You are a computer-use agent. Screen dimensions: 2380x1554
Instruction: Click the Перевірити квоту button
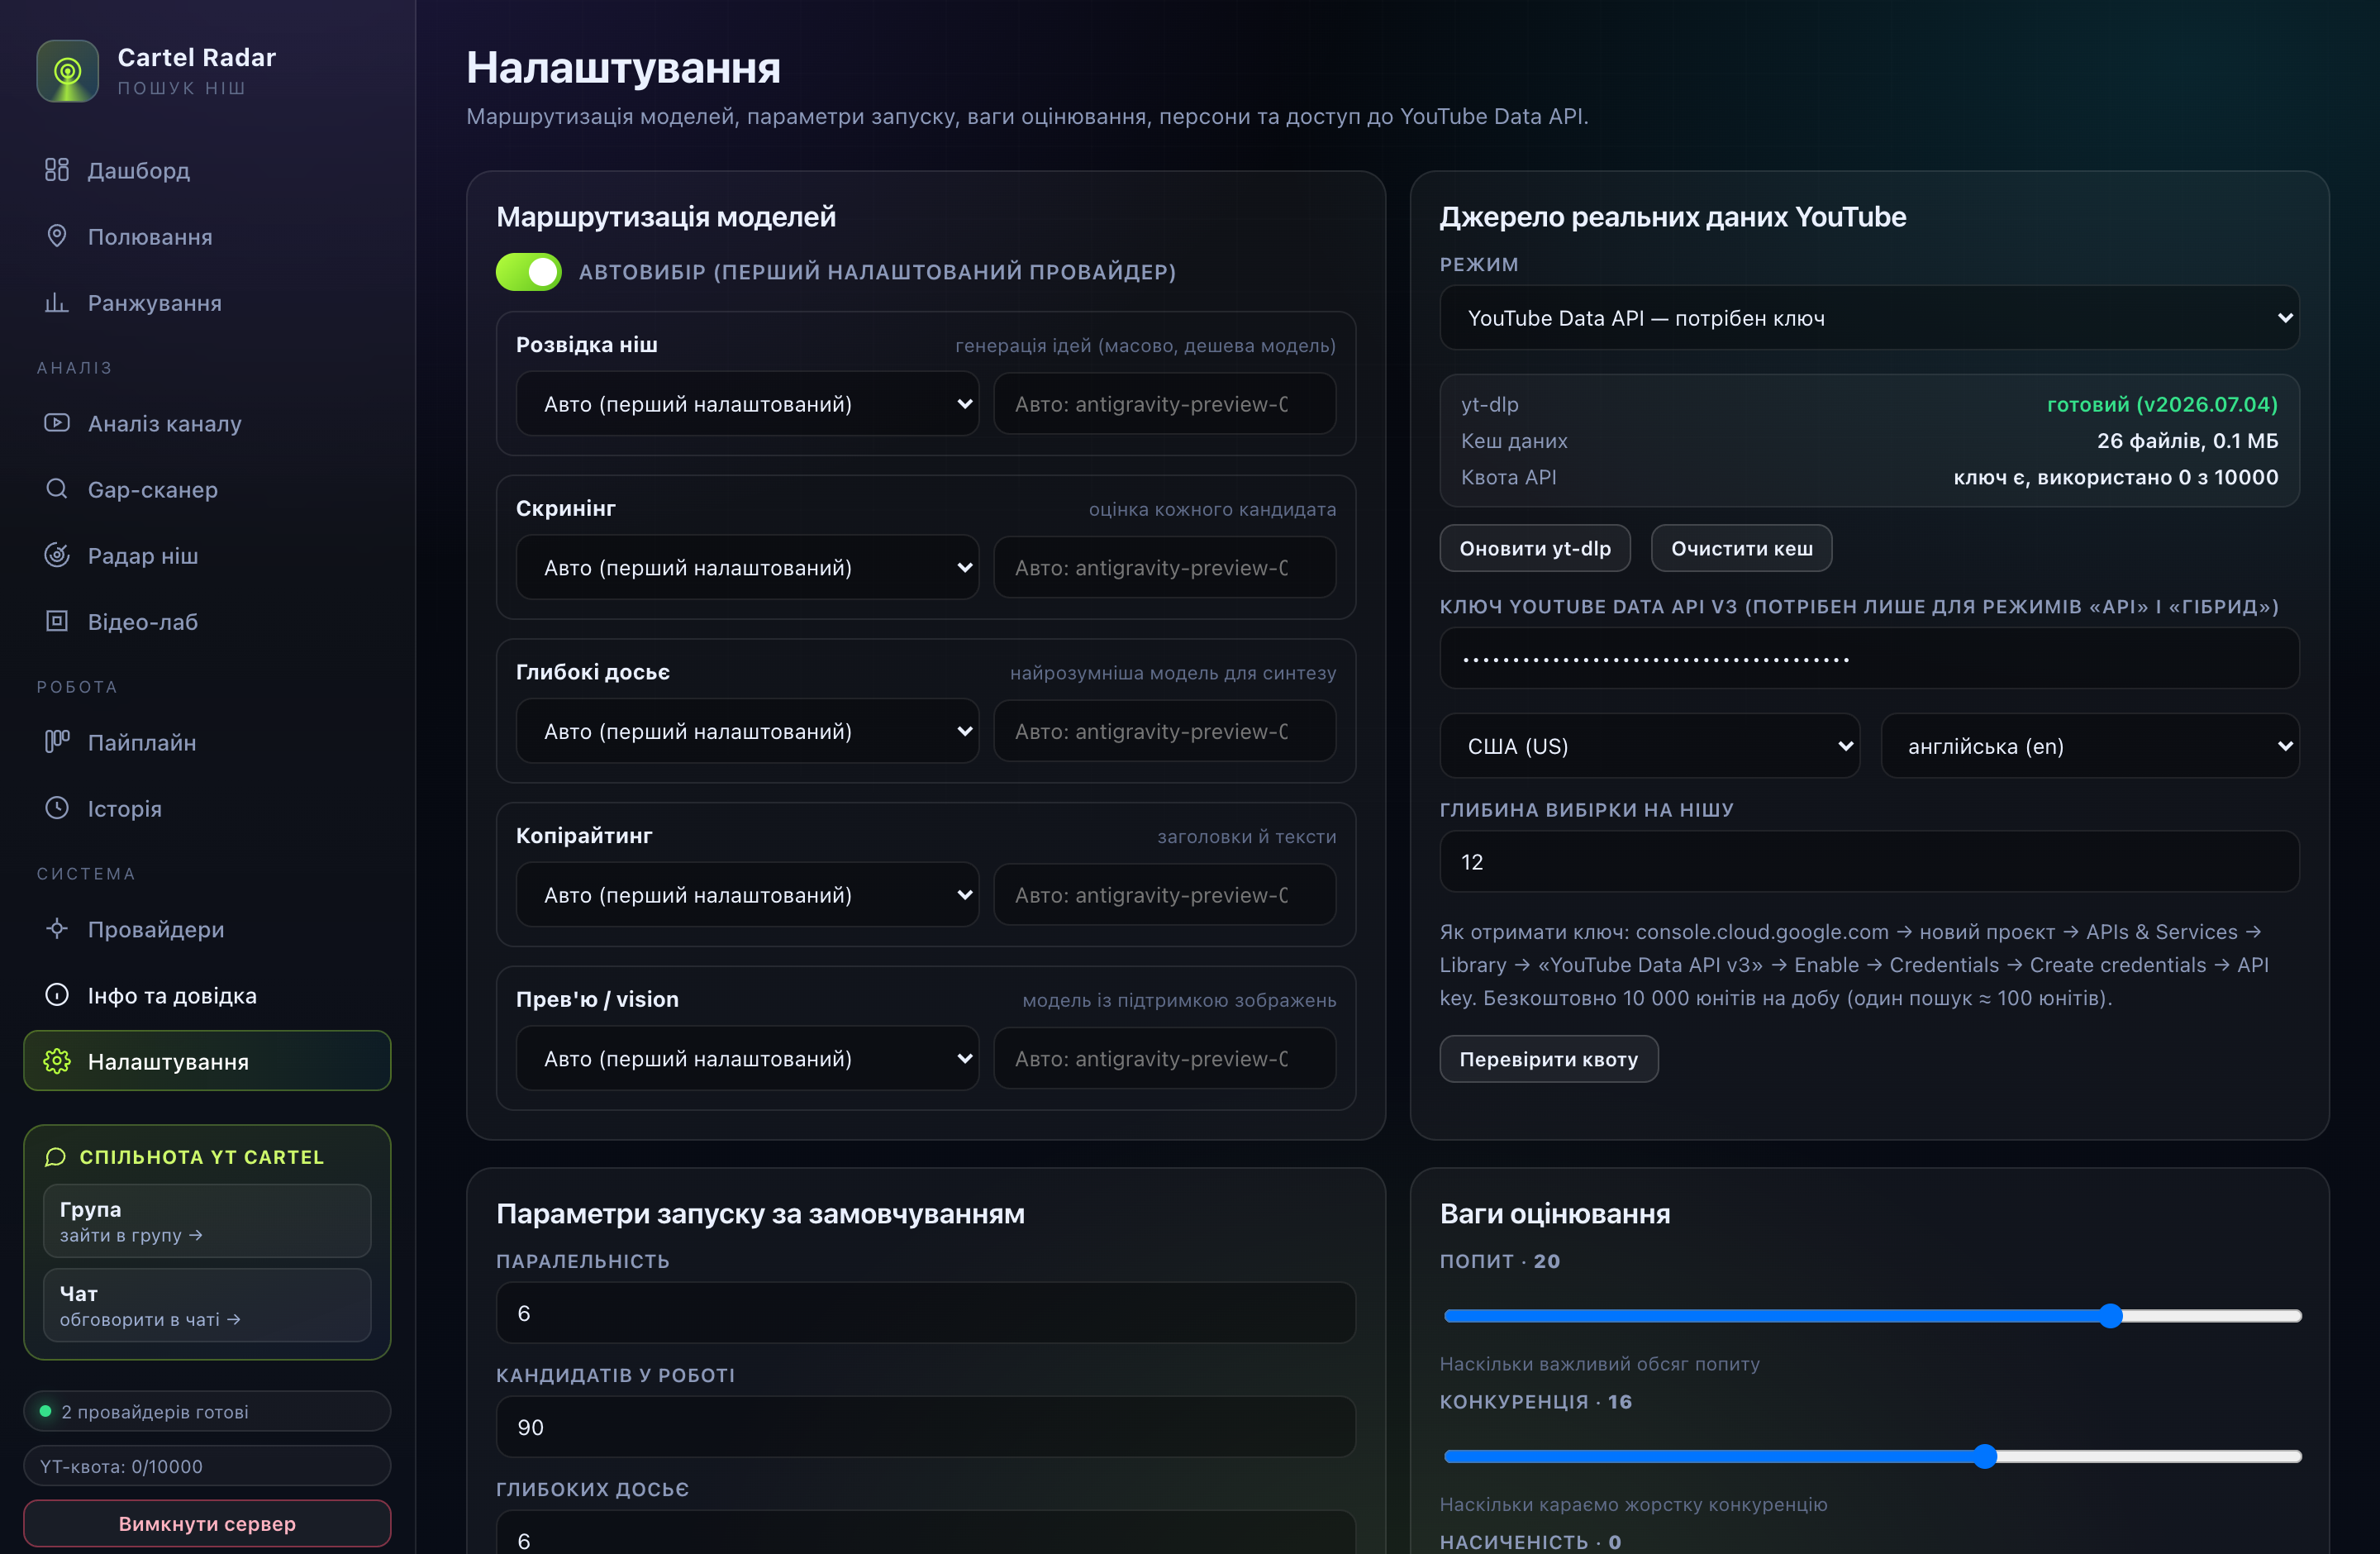[x=1548, y=1059]
